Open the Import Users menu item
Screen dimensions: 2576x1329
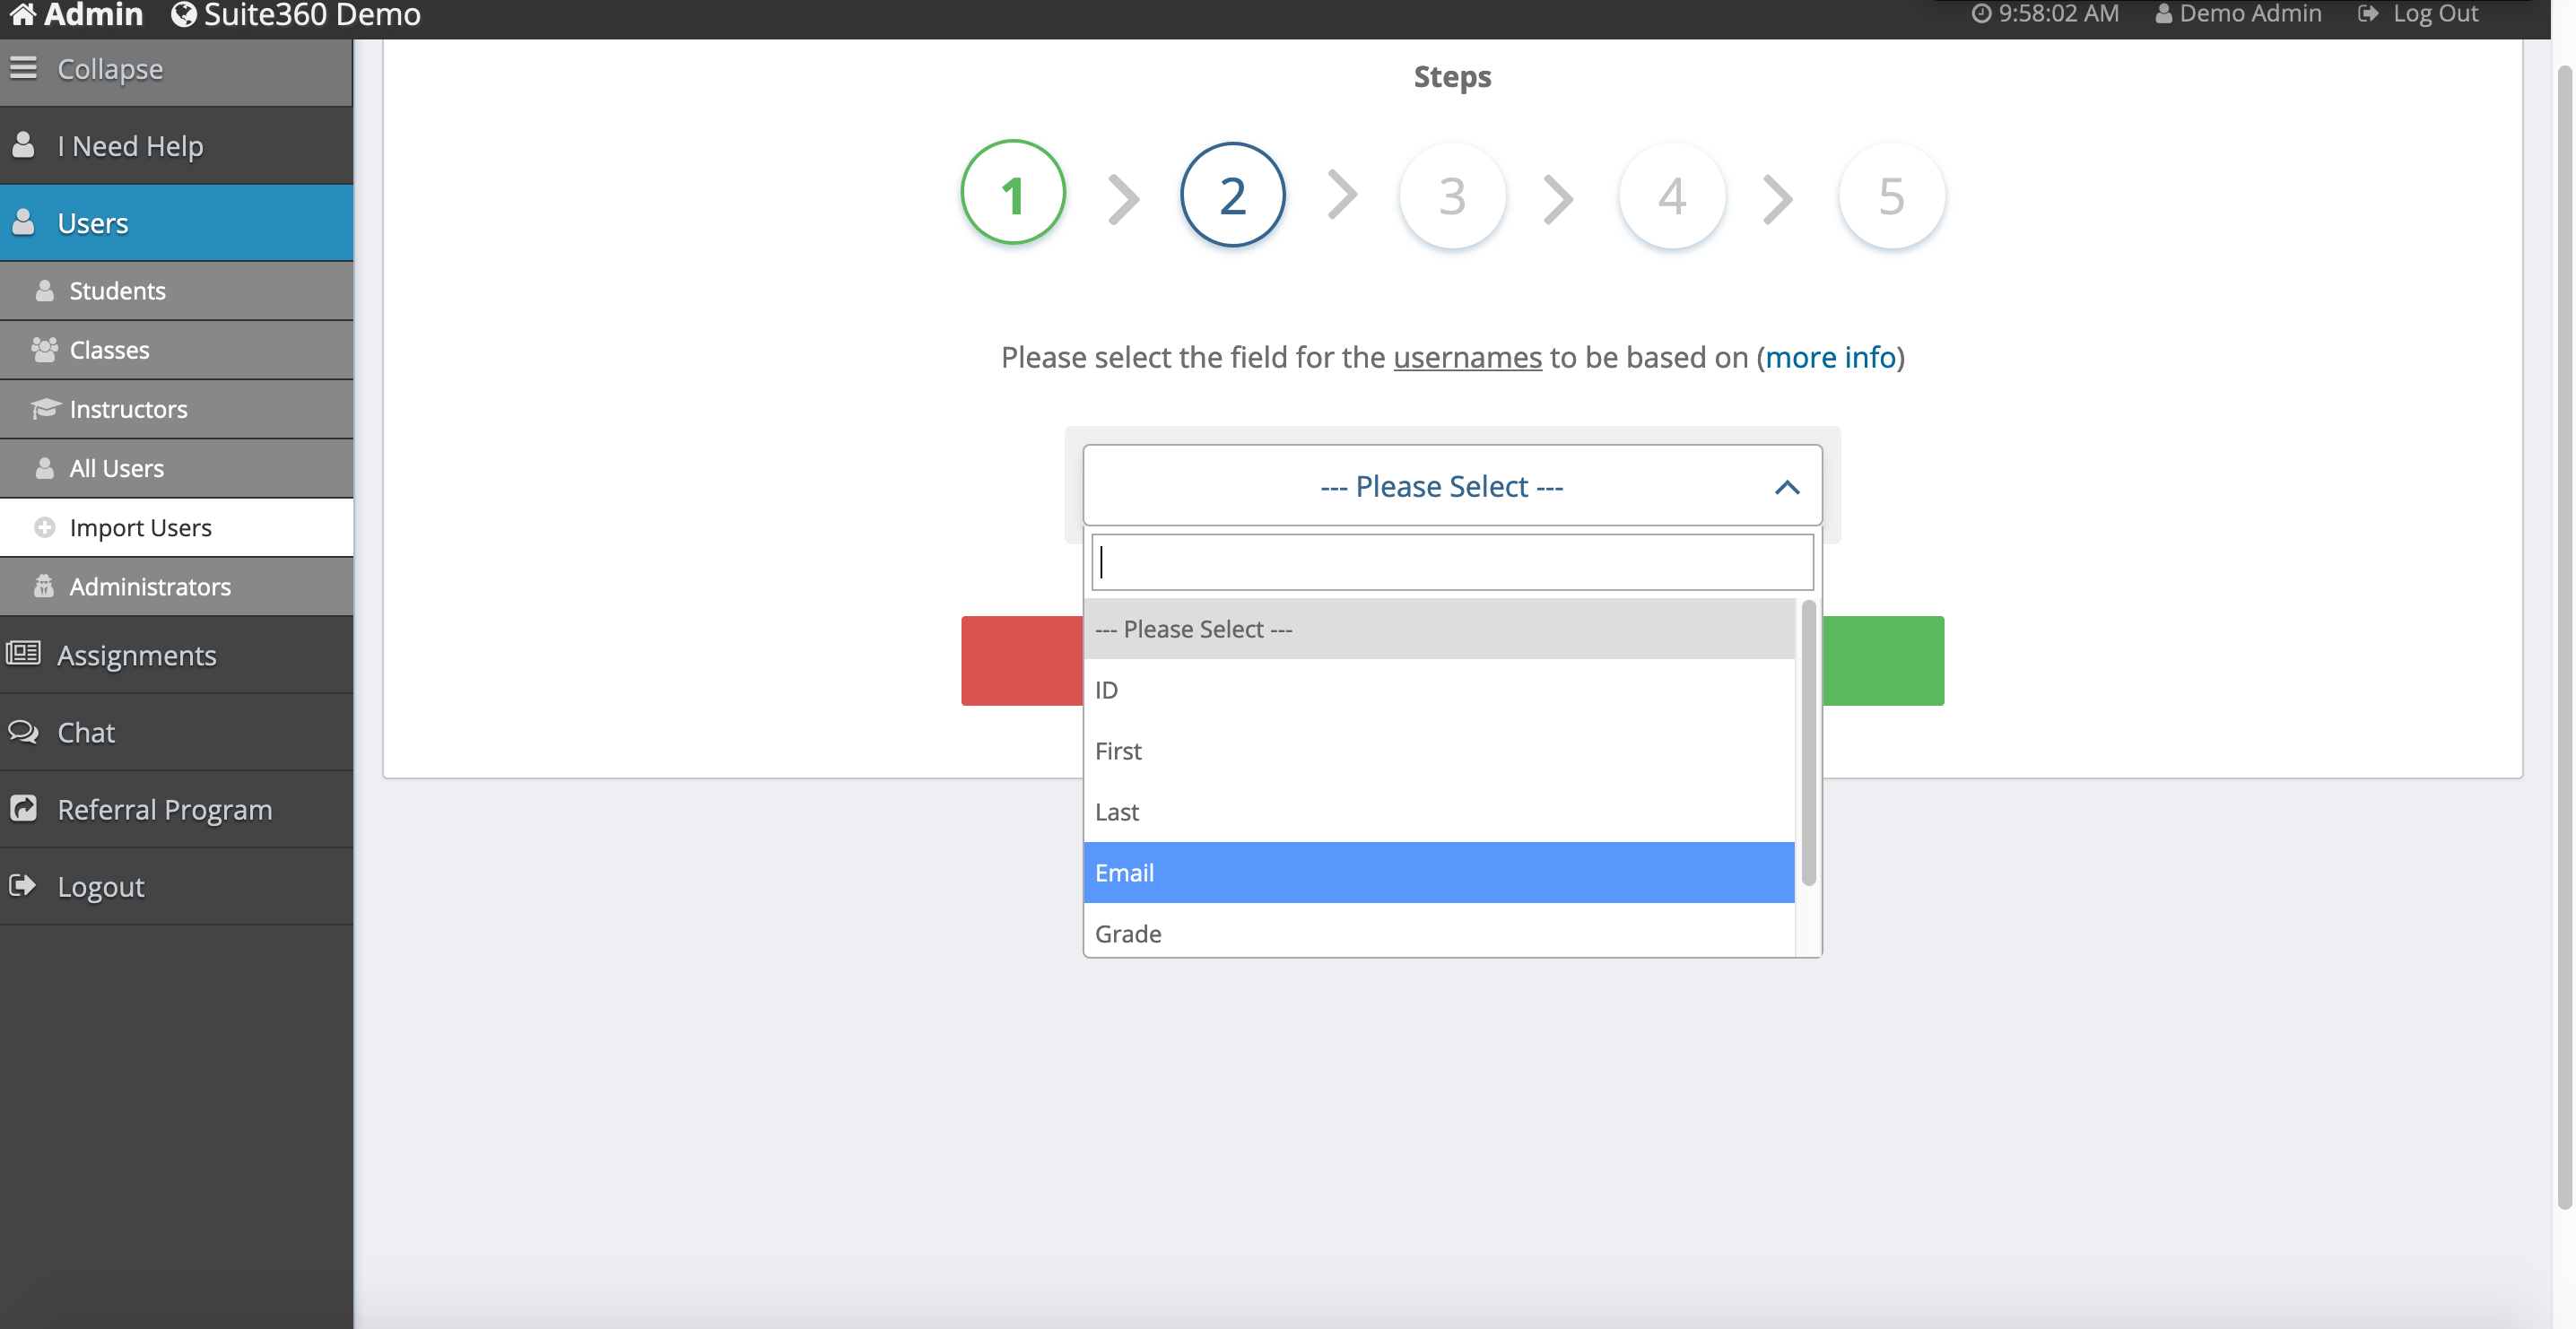click(140, 528)
